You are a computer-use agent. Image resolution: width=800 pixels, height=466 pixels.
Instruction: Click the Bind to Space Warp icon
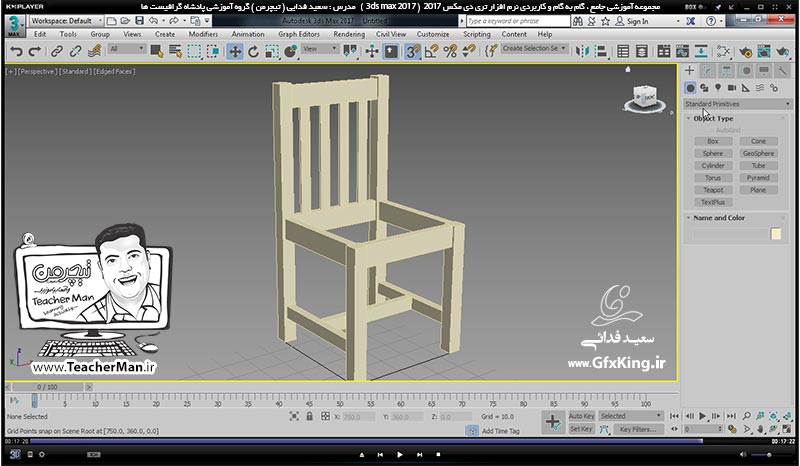click(94, 51)
